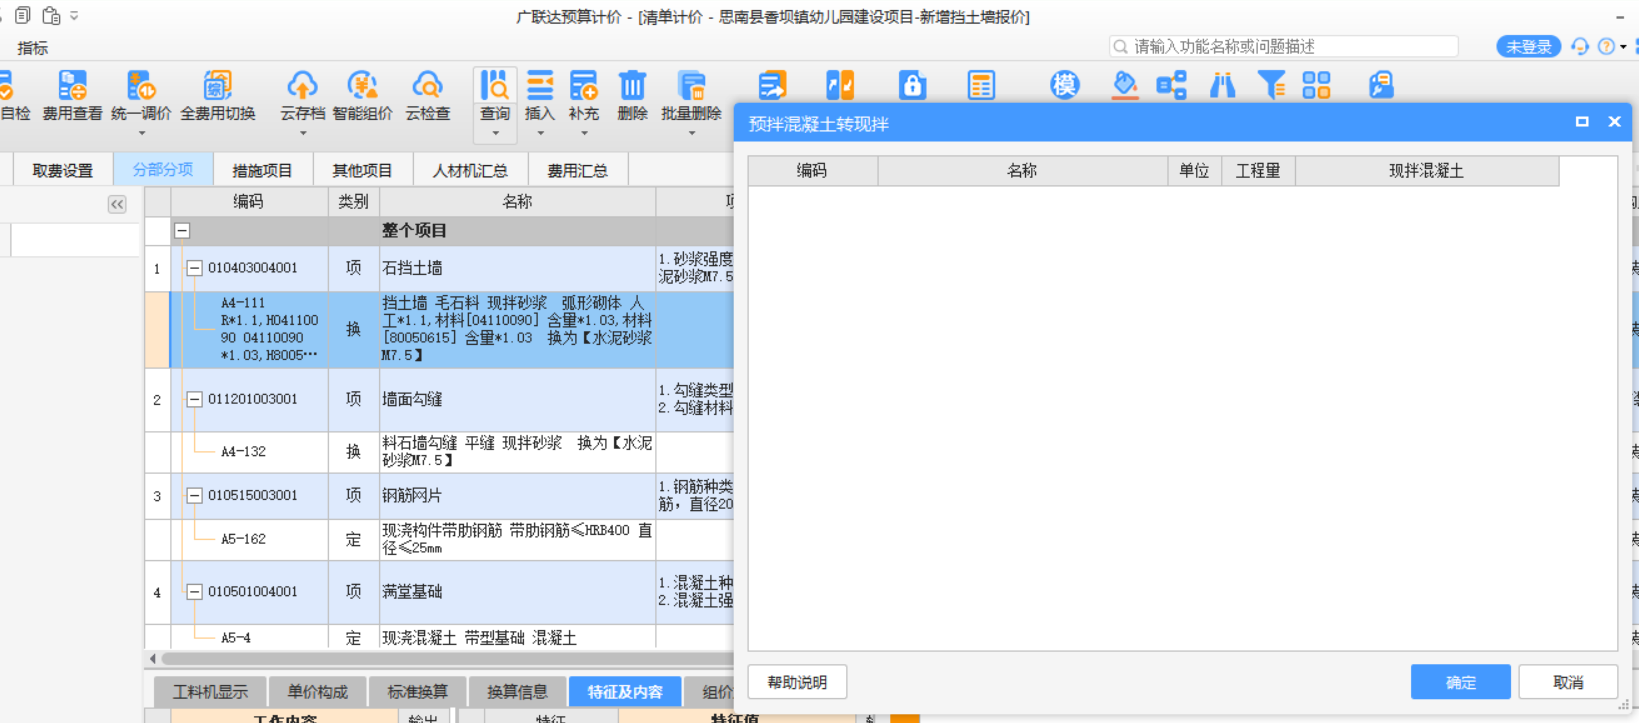Click 取消 in the concrete conversion dialog

click(x=1568, y=682)
